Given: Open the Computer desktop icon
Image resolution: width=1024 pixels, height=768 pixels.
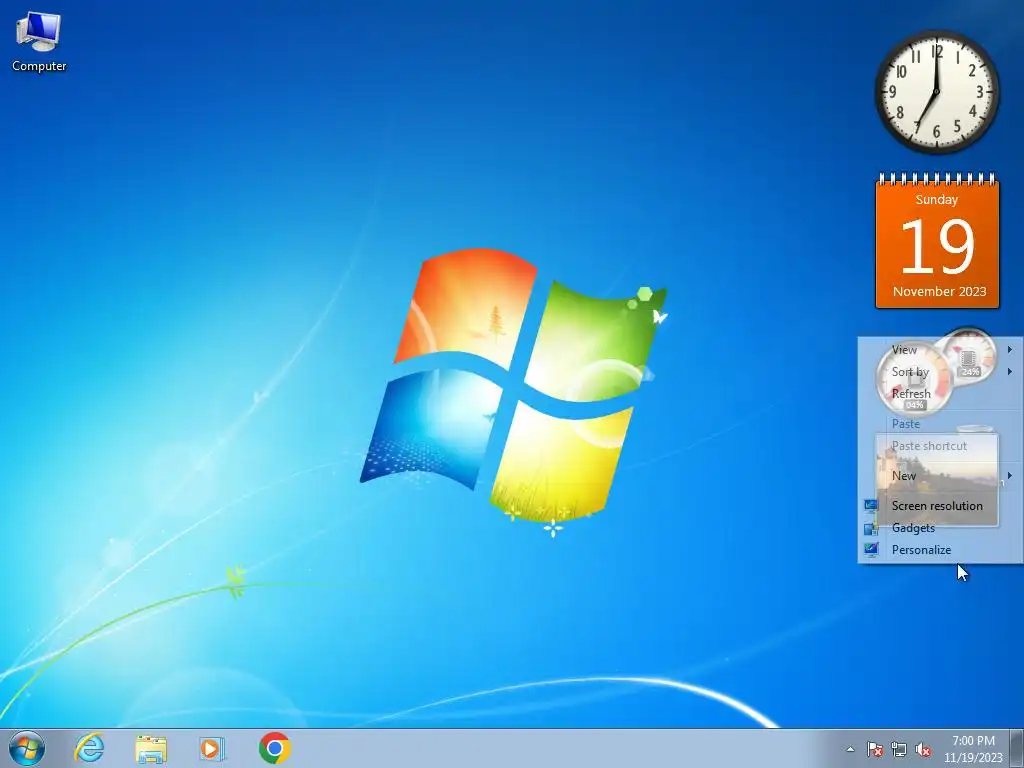Looking at the screenshot, I should click(39, 41).
